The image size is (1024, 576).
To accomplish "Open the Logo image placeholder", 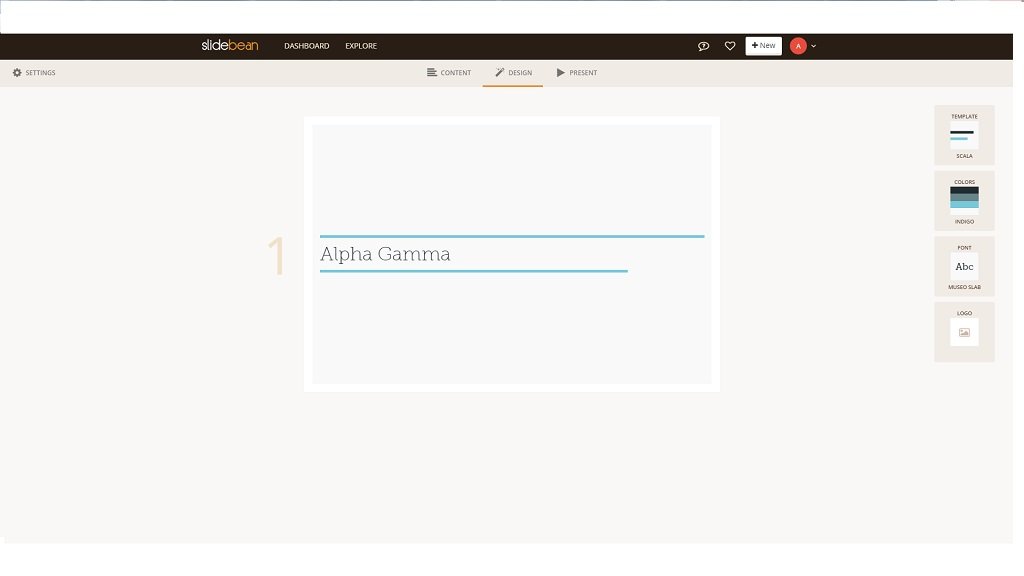I will (964, 332).
